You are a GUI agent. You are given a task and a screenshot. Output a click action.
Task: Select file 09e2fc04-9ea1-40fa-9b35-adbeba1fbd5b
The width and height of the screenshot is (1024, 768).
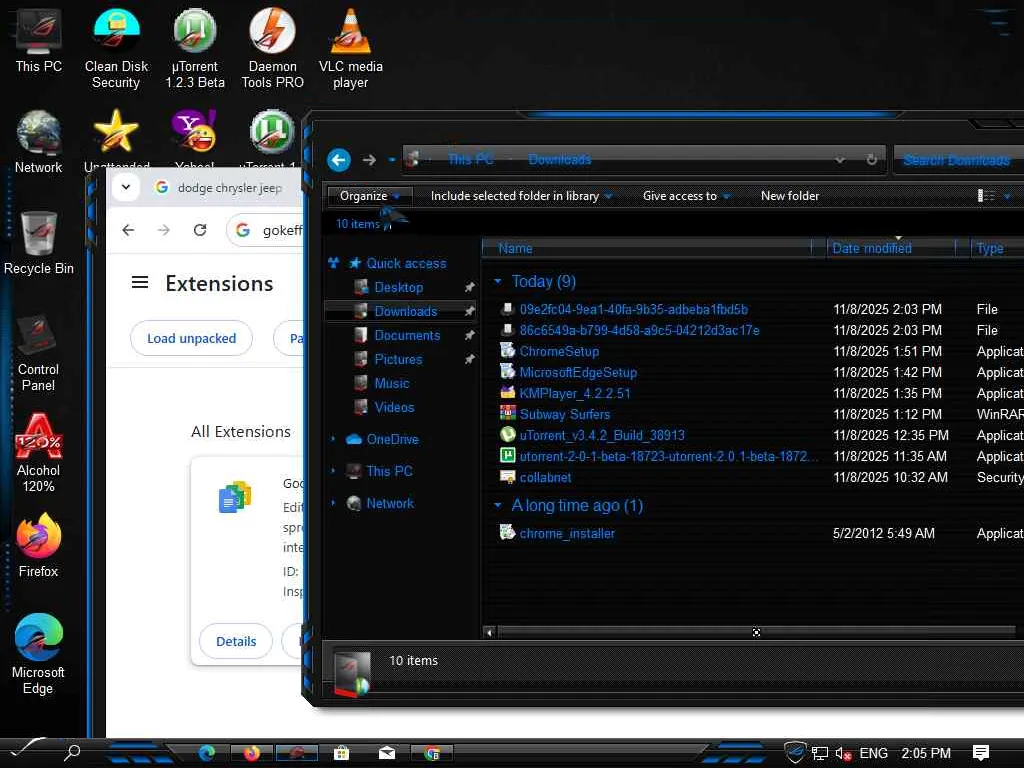[x=633, y=310]
